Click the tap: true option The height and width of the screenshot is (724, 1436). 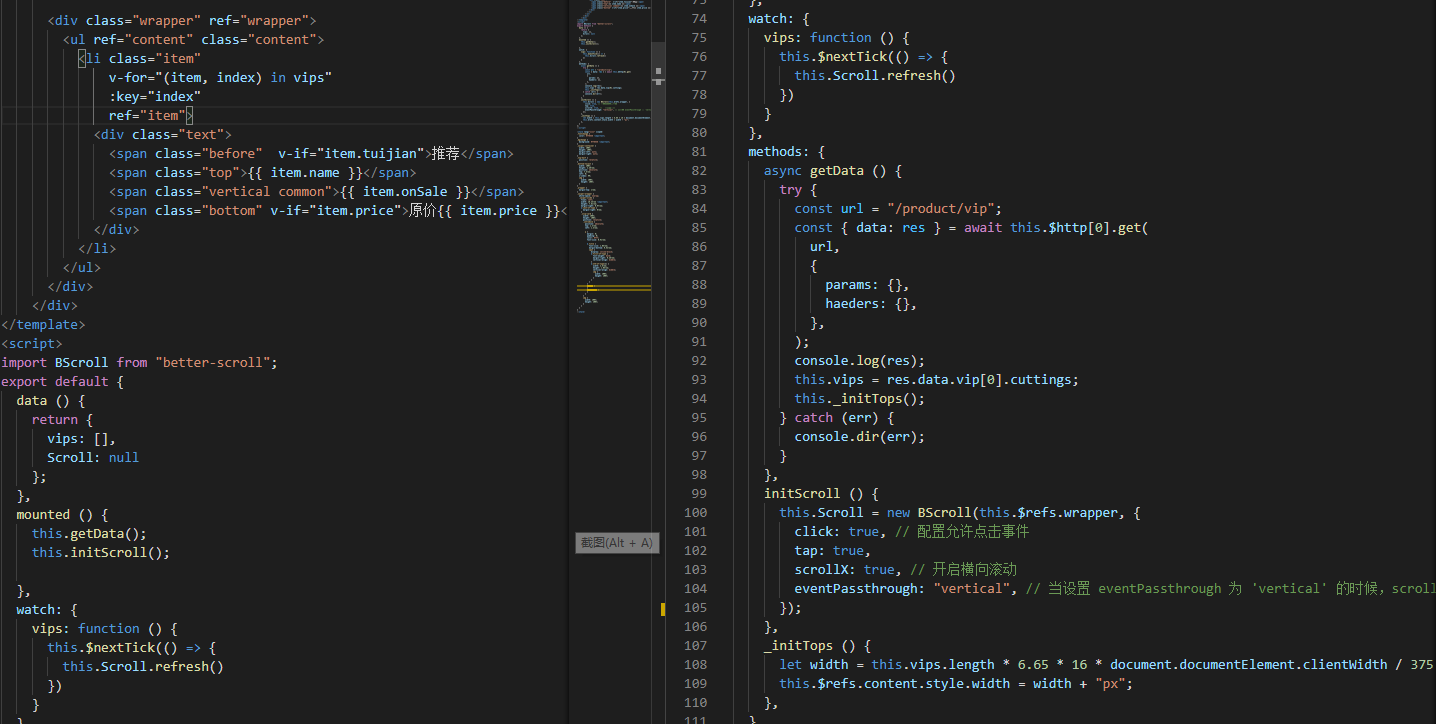pyautogui.click(x=833, y=551)
